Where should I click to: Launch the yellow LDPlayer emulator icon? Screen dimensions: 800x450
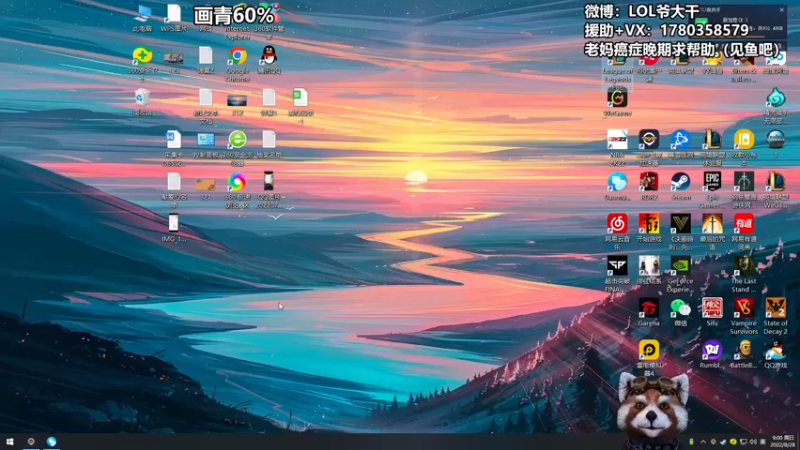click(x=649, y=350)
